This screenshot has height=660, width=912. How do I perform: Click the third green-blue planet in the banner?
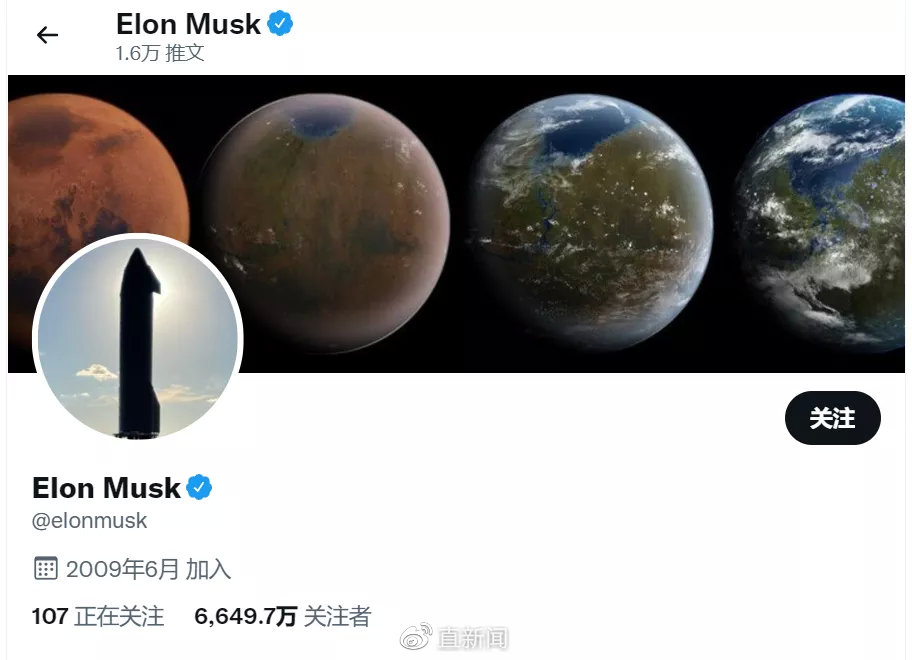click(x=591, y=222)
